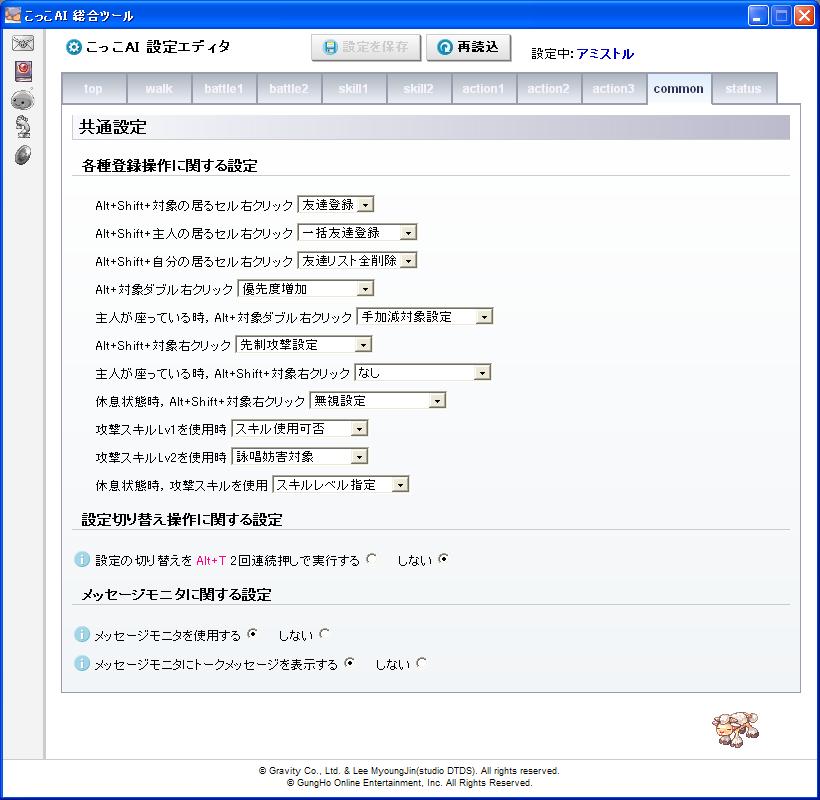Select しない for メッセージモニタを使用する
This screenshot has height=800, width=820.
(x=324, y=634)
